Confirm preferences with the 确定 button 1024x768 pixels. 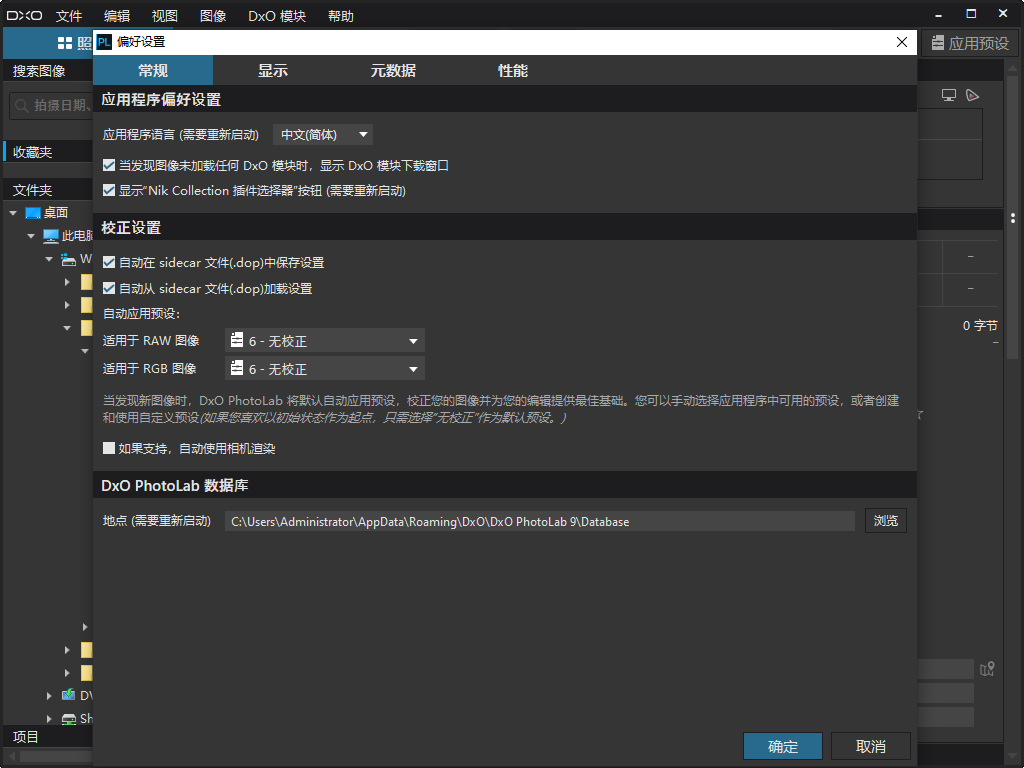tap(782, 745)
